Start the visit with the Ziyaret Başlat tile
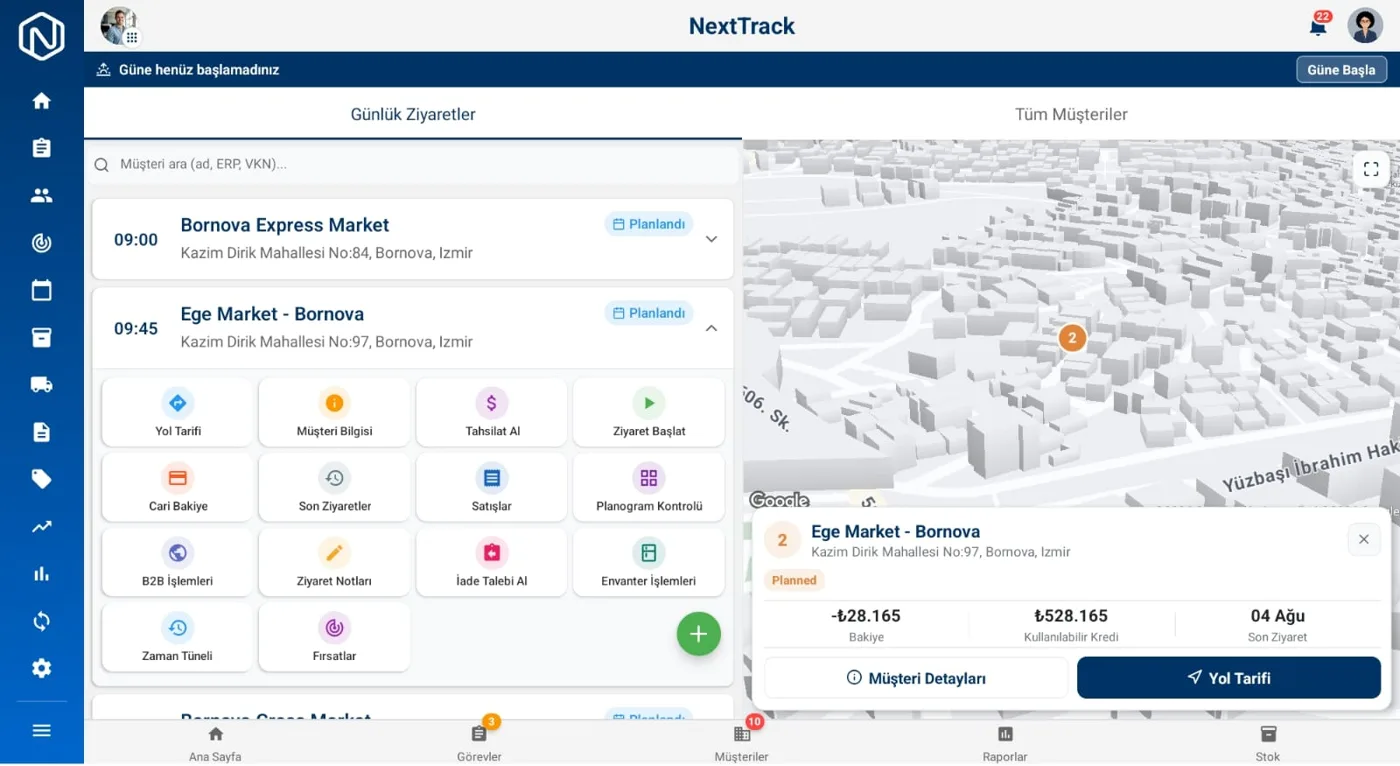The width and height of the screenshot is (1400, 766). coord(649,412)
